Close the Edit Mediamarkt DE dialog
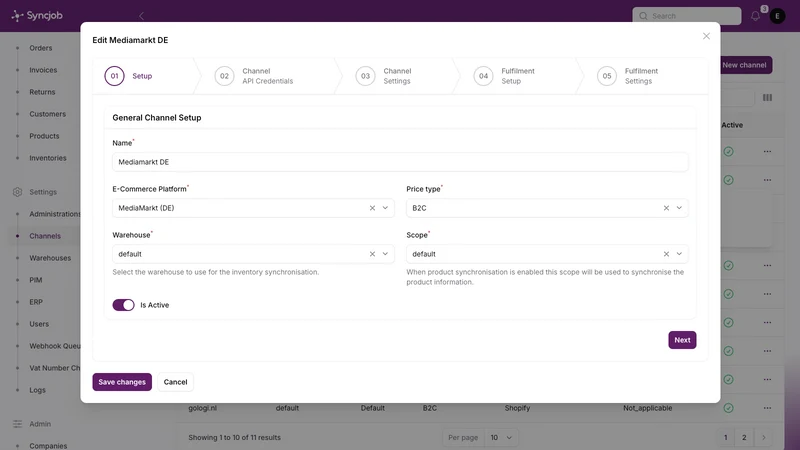The height and width of the screenshot is (450, 800). pos(706,36)
